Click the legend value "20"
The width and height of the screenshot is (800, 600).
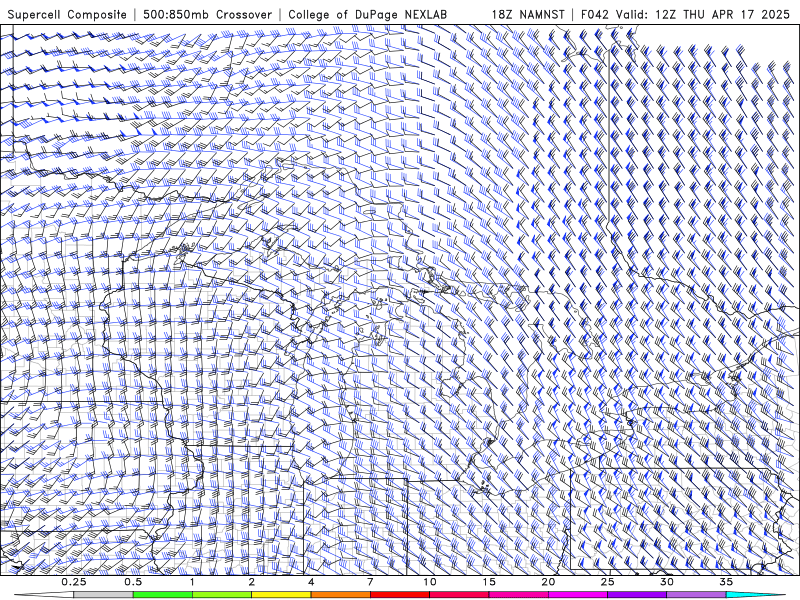point(548,582)
